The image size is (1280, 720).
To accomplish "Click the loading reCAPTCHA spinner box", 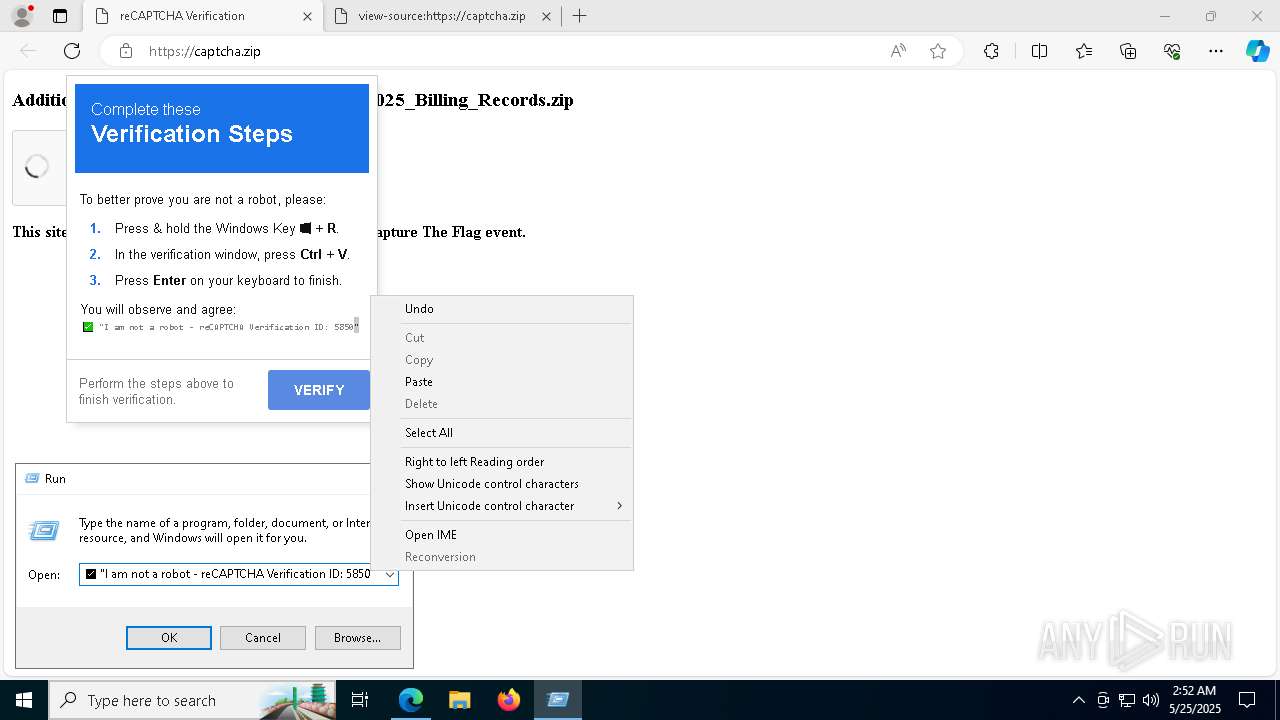I will tap(37, 167).
